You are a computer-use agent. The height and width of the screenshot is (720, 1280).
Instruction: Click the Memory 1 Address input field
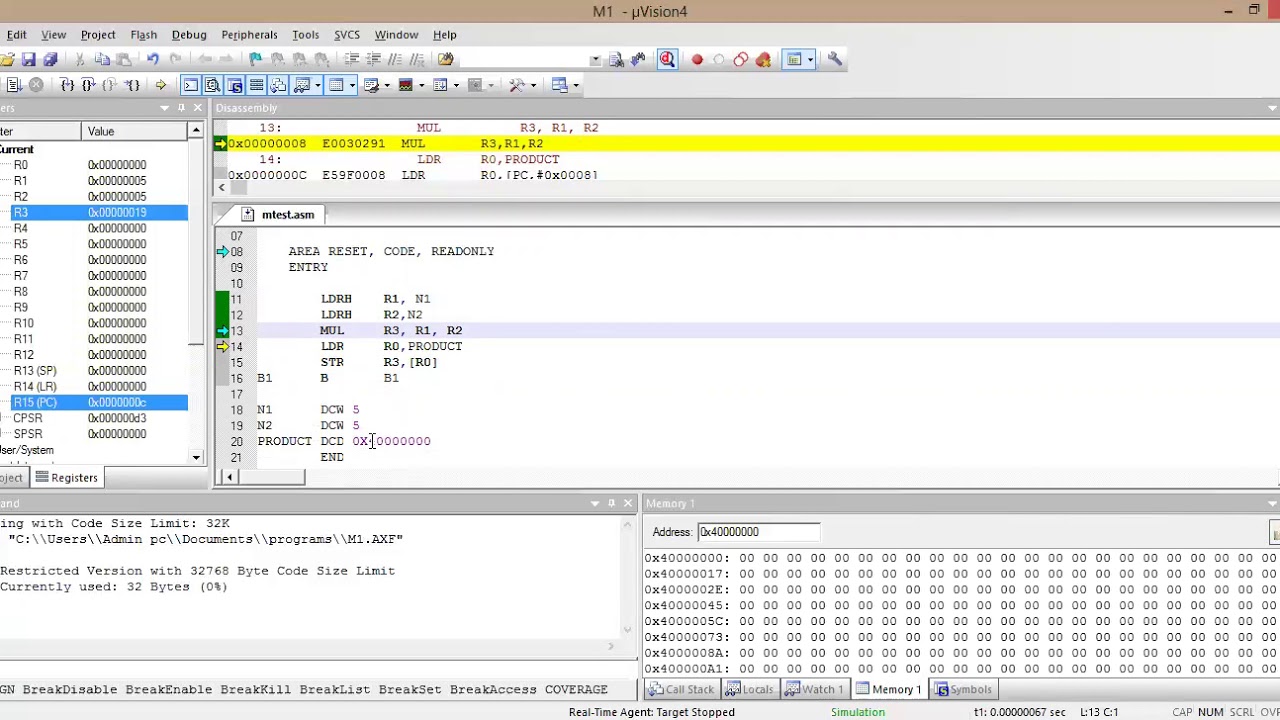758,532
